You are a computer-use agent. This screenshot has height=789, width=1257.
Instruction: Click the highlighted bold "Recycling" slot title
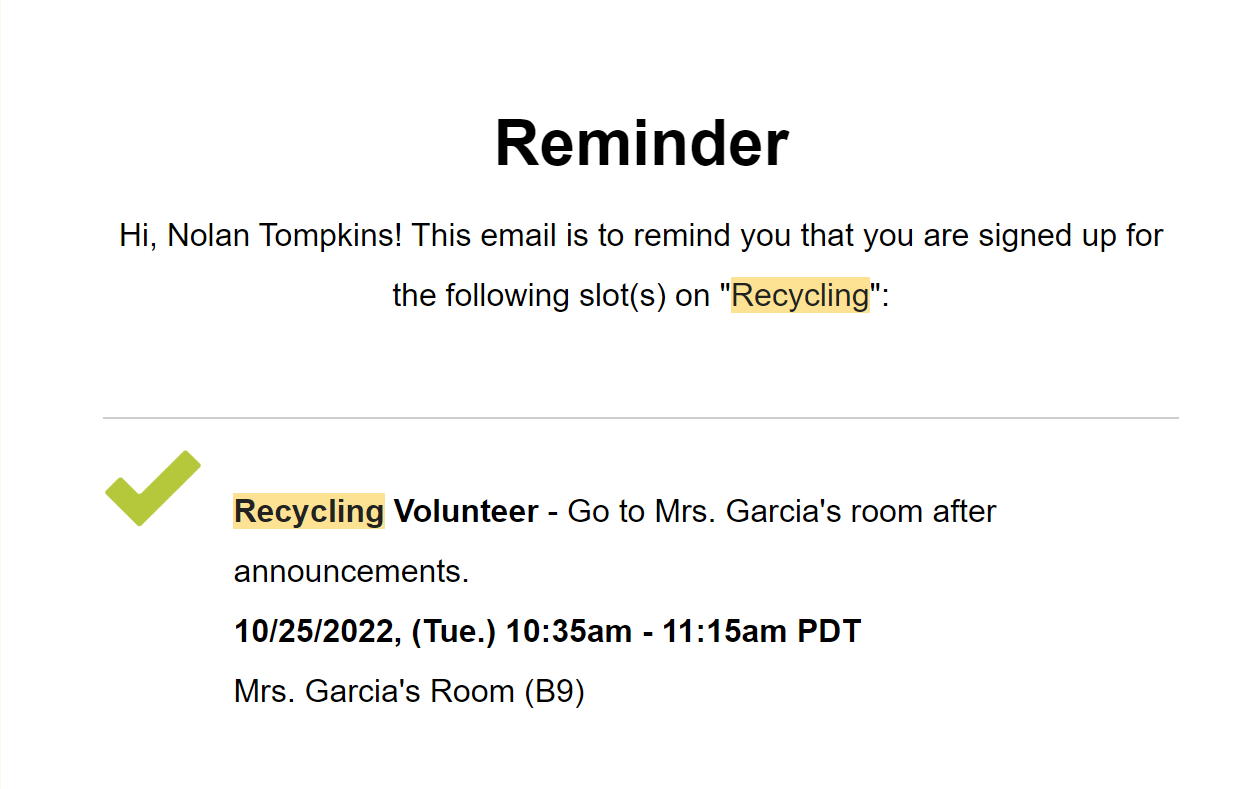tap(309, 511)
